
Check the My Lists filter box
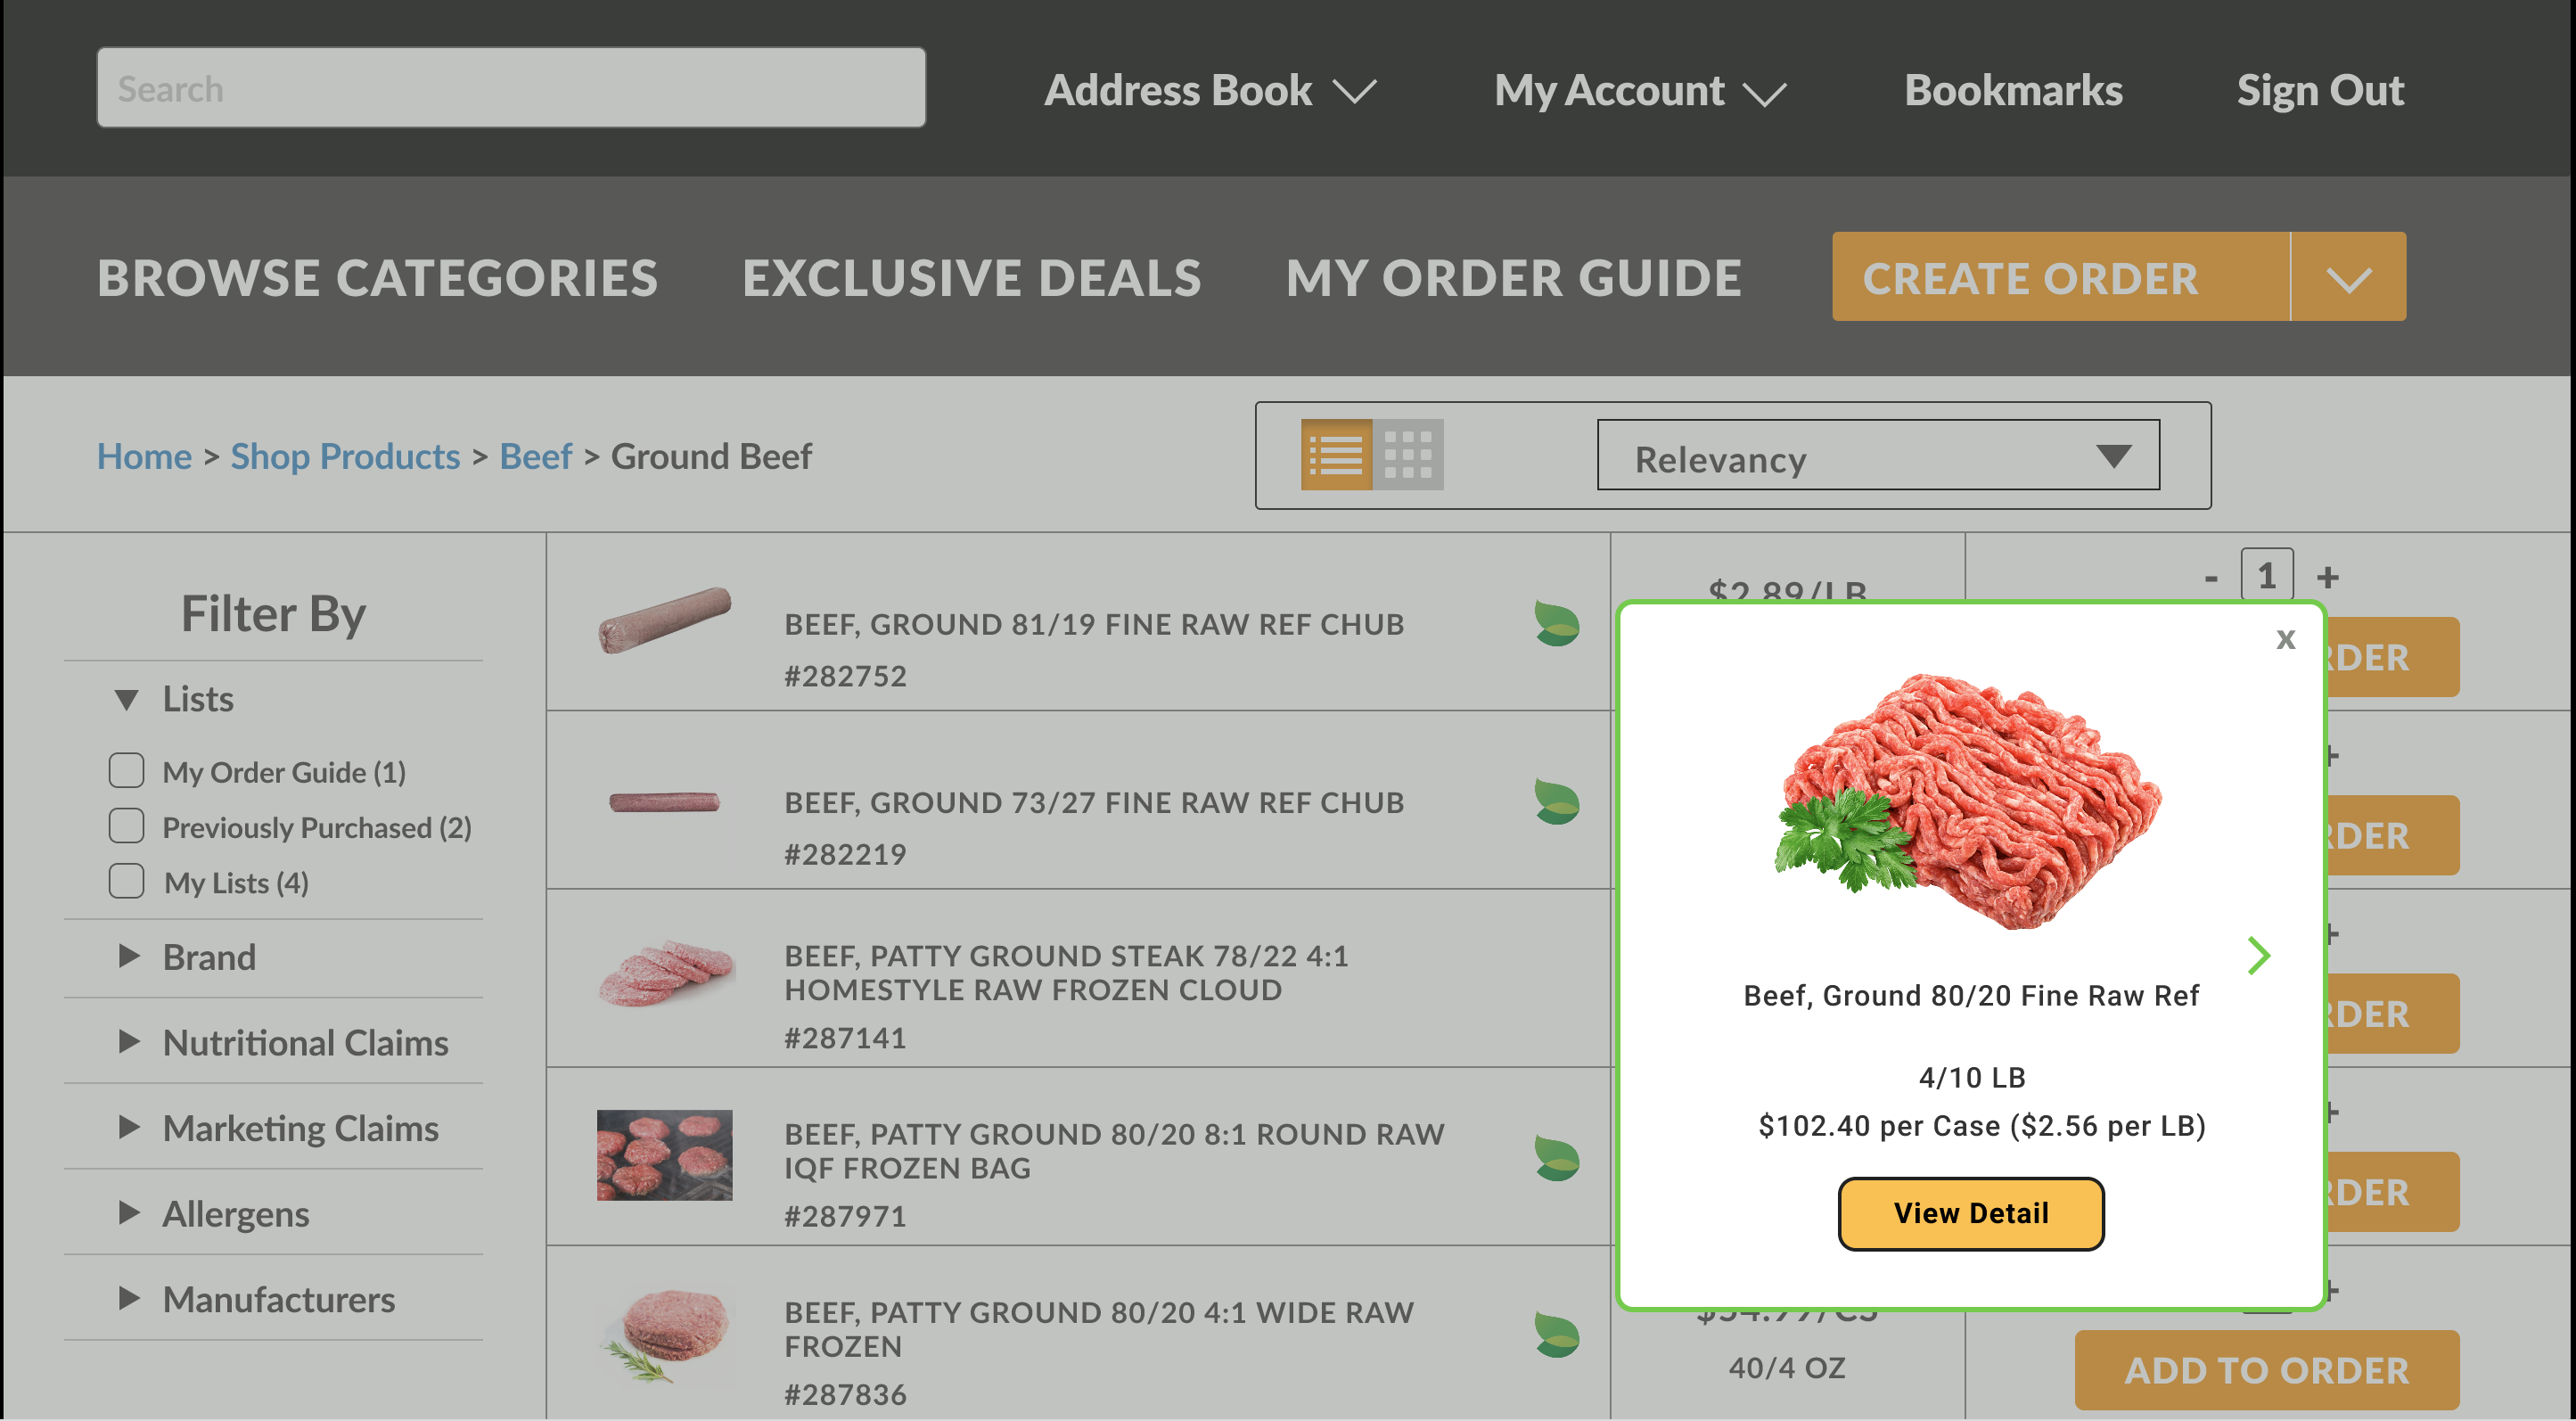point(126,880)
